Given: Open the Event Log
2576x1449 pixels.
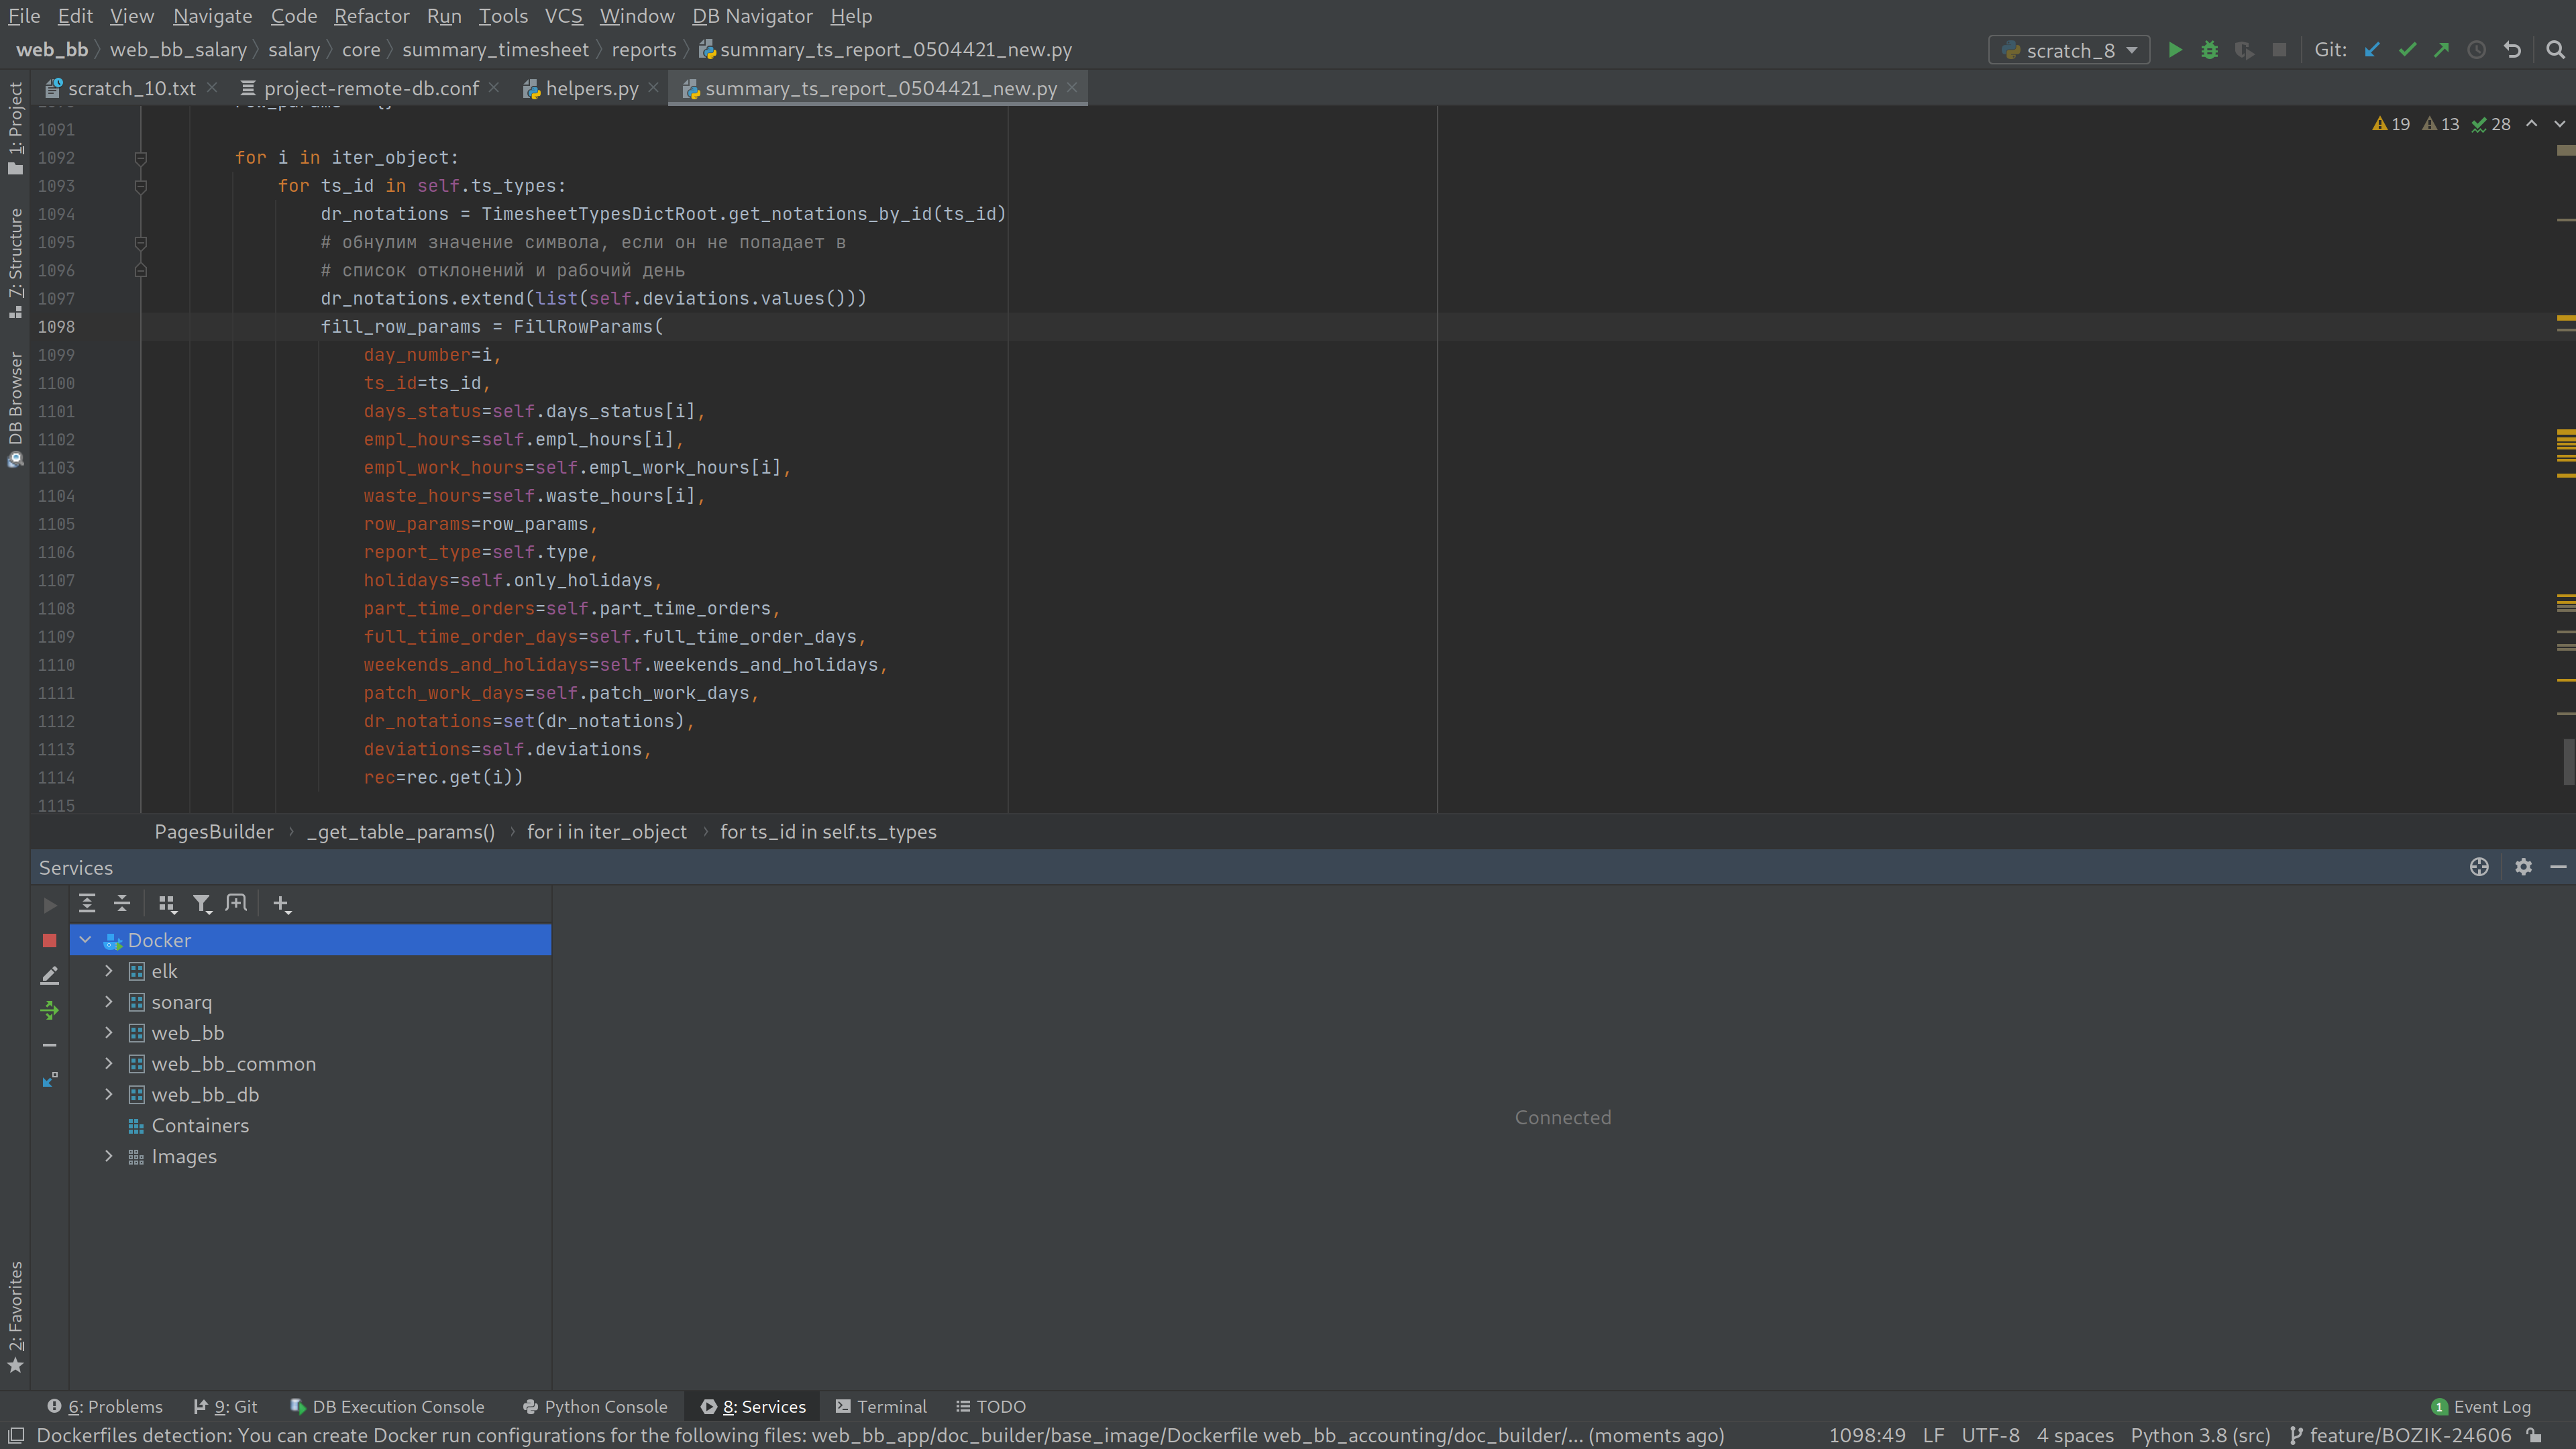Looking at the screenshot, I should tap(2481, 1407).
